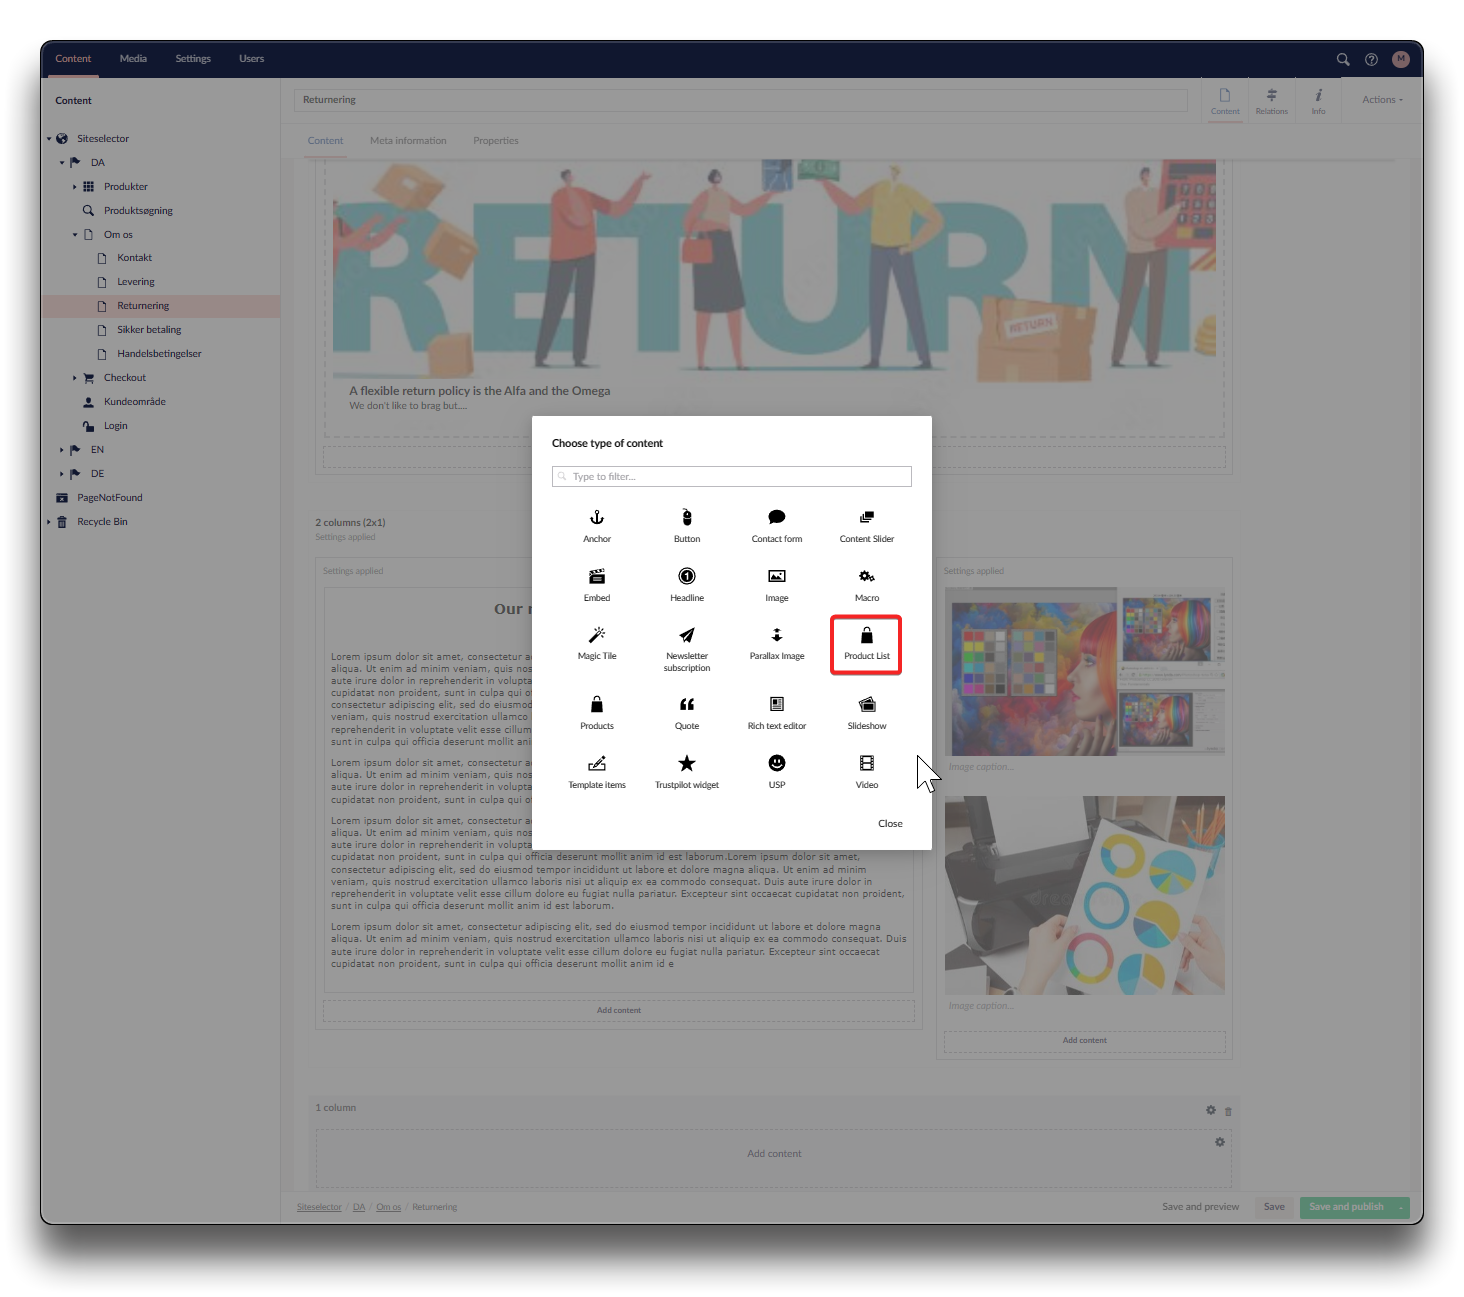Follow the Siteselector breadcrumb link
The width and height of the screenshot is (1464, 1297).
pyautogui.click(x=319, y=1208)
